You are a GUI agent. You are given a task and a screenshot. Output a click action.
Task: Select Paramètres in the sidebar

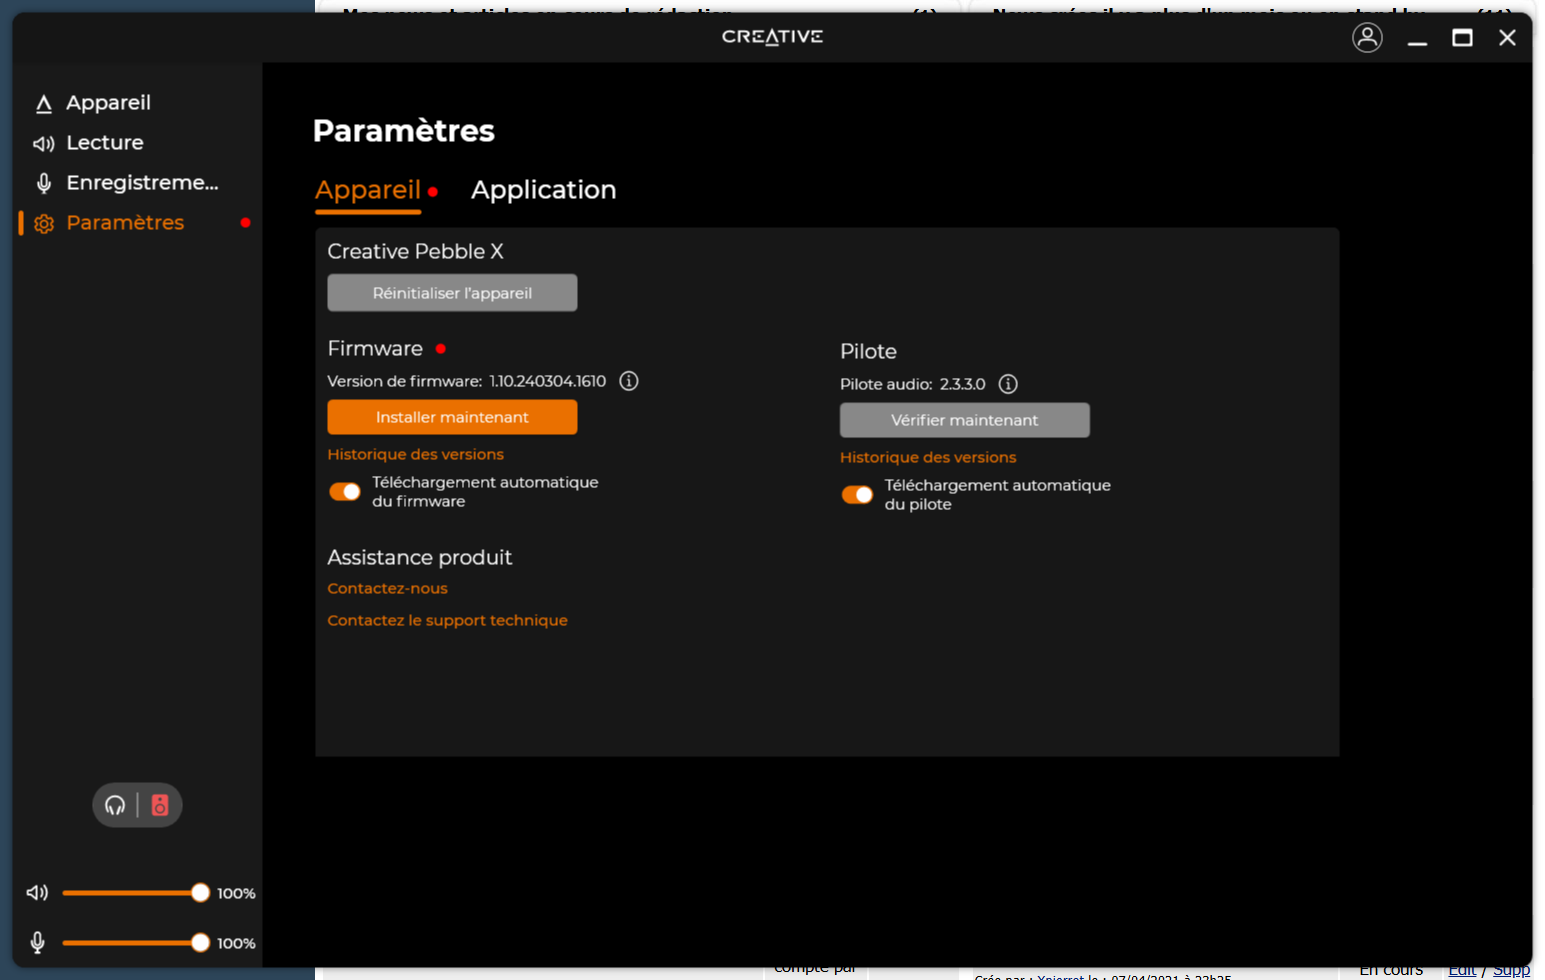click(125, 223)
